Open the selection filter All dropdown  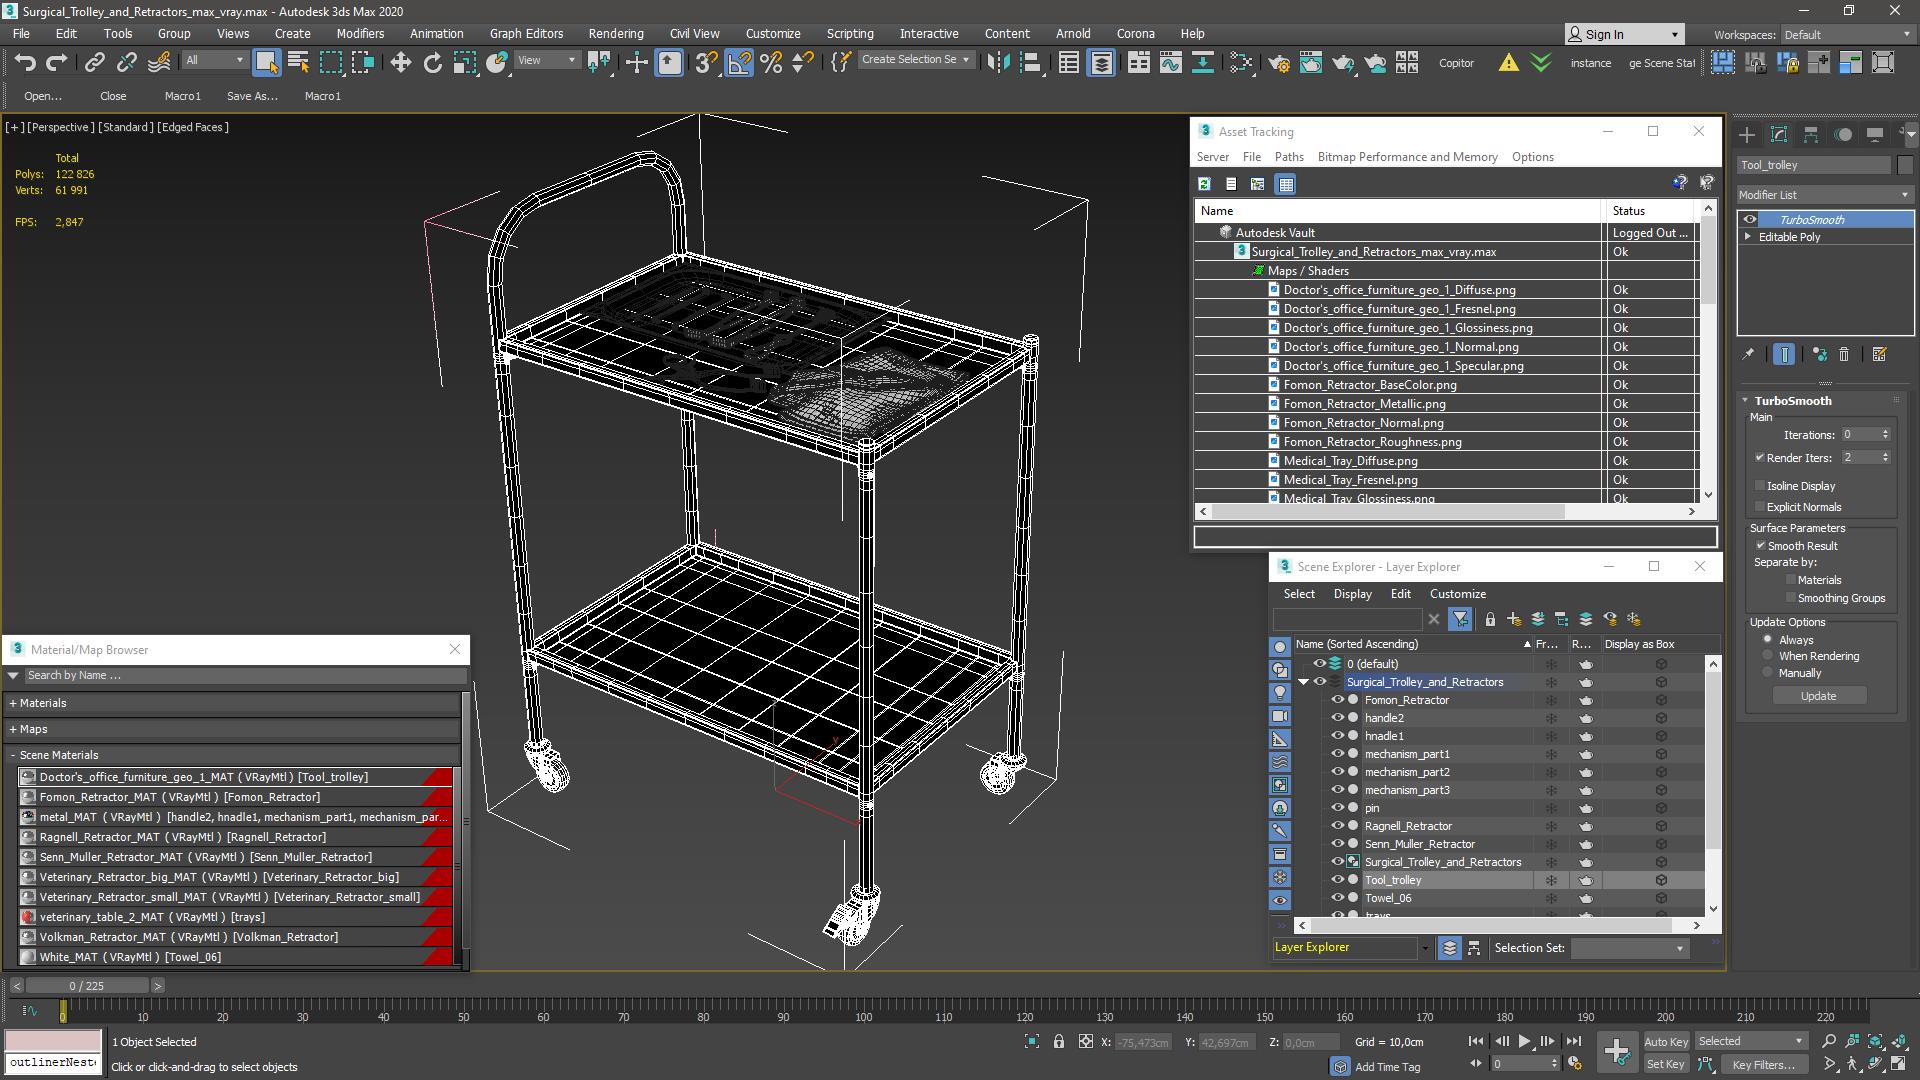(214, 61)
